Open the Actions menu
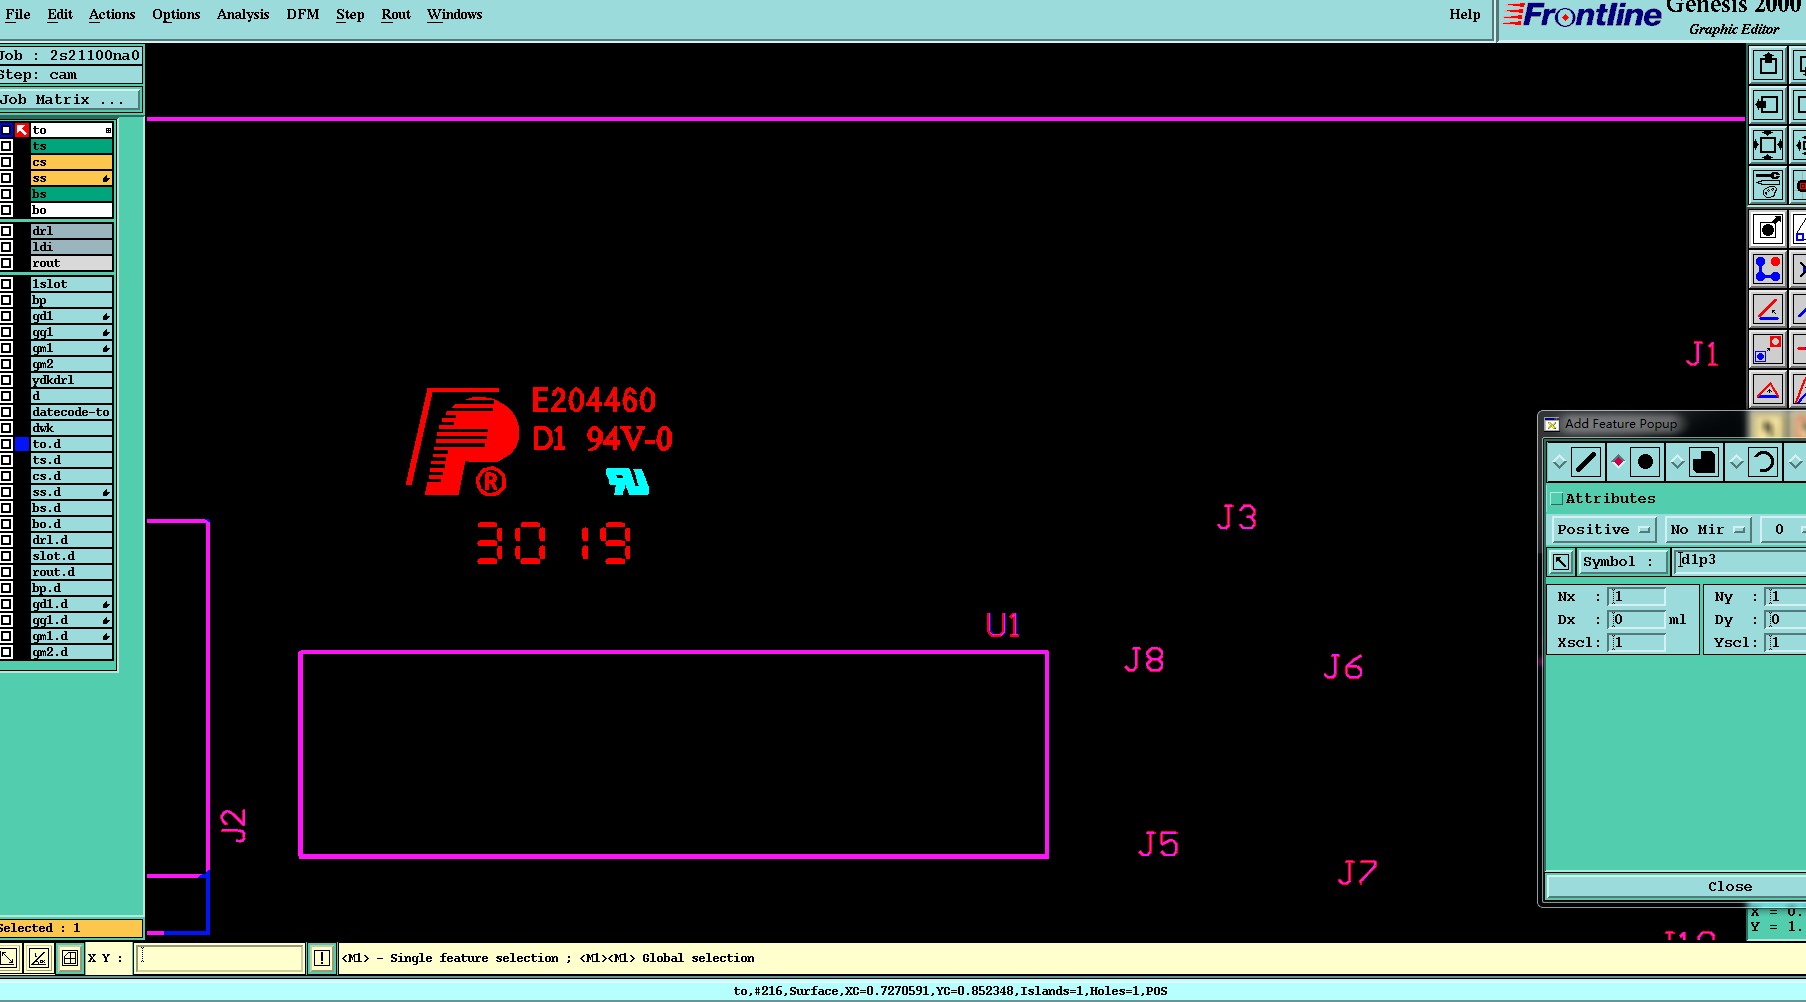This screenshot has width=1806, height=1002. click(x=112, y=14)
